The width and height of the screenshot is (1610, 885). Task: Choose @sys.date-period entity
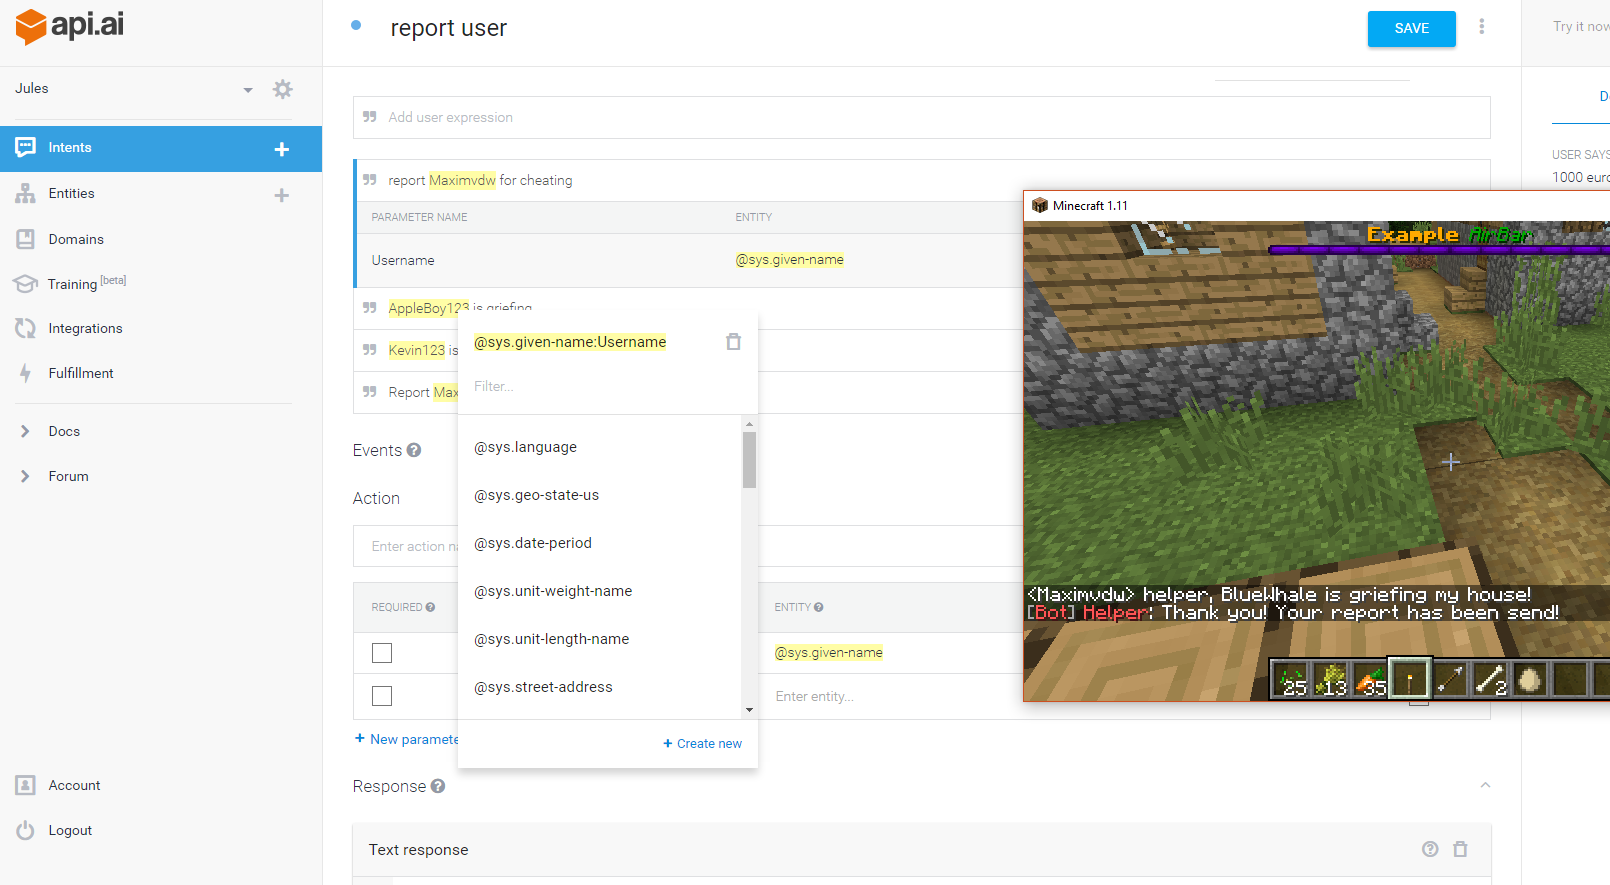click(533, 544)
